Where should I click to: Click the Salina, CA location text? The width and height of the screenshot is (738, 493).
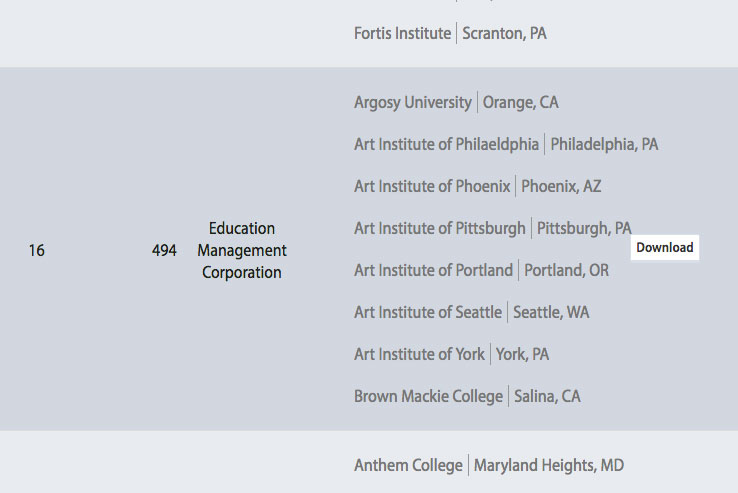547,396
